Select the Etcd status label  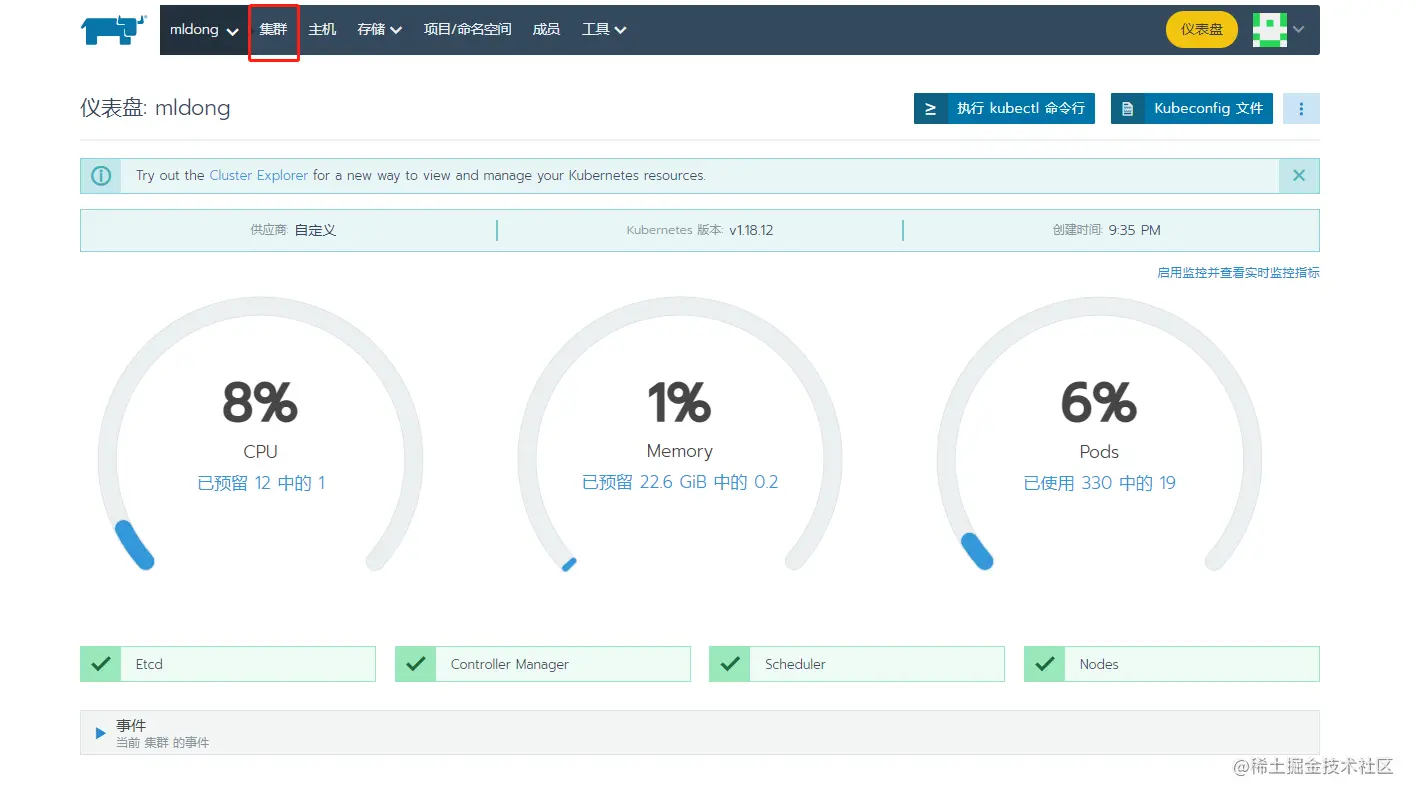[149, 664]
